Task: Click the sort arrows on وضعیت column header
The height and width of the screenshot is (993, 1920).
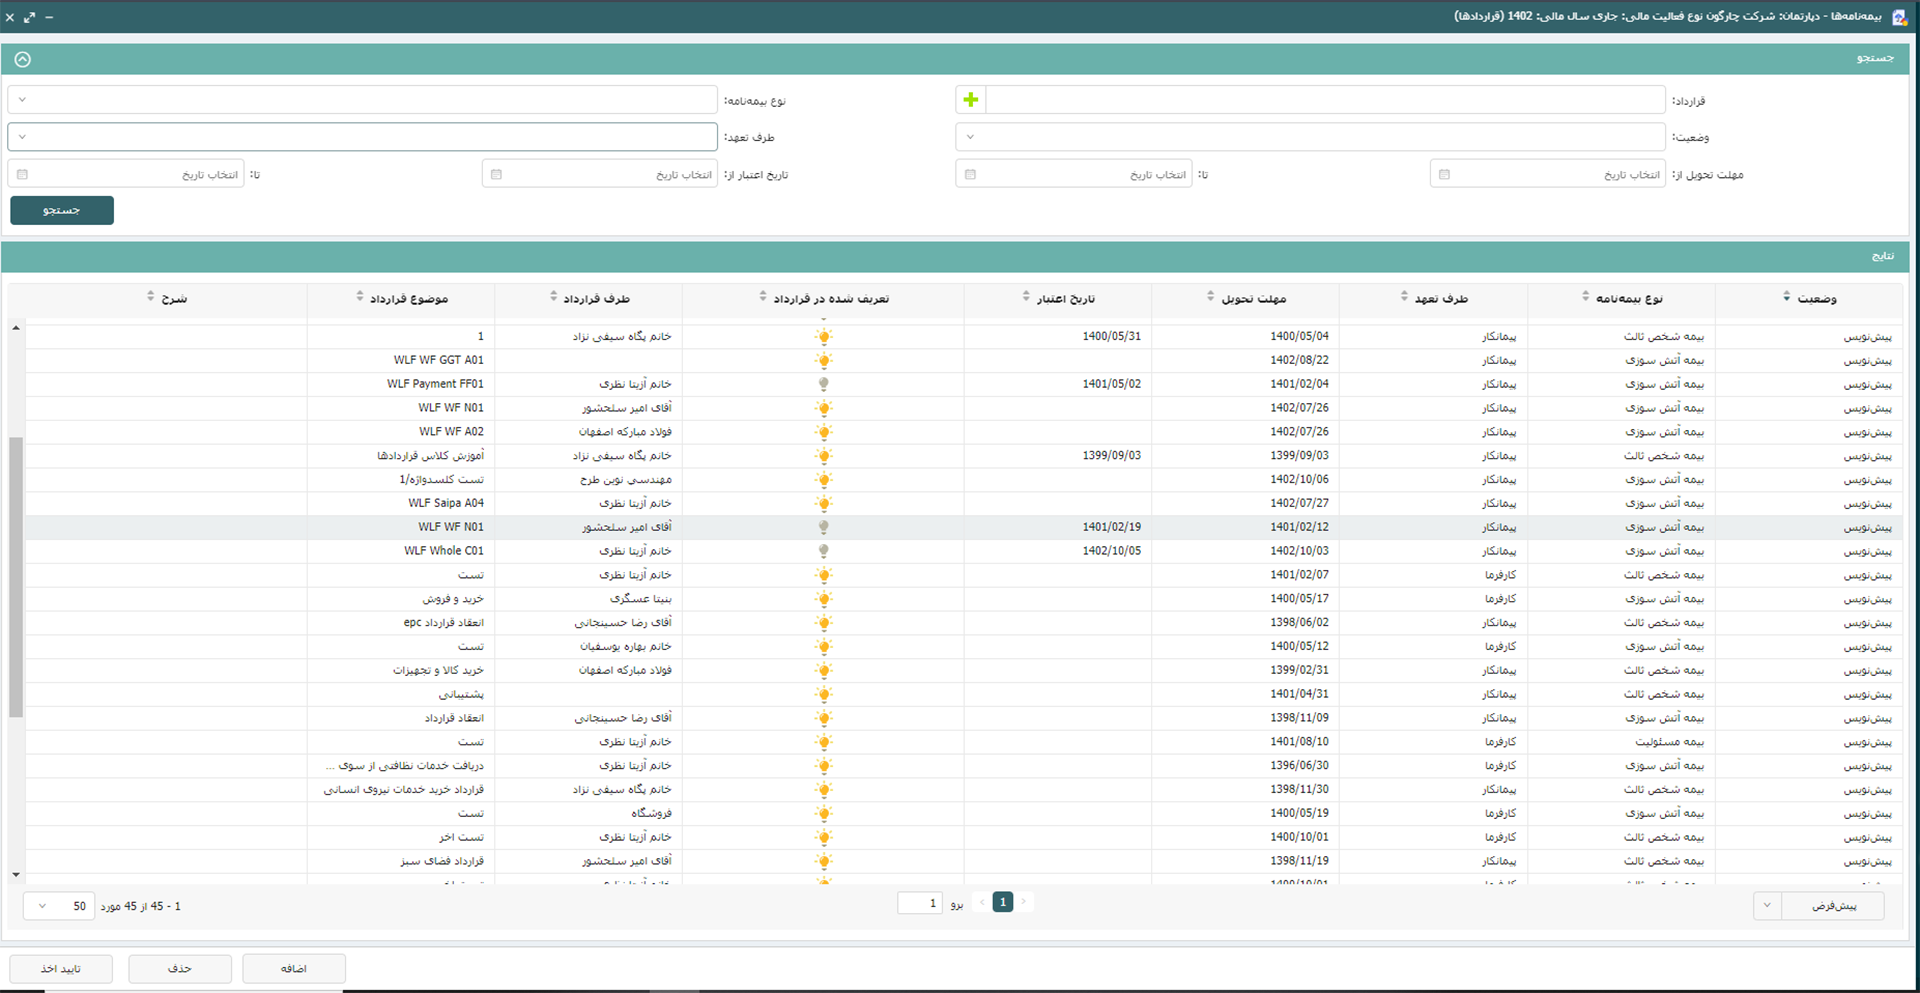Action: [1786, 297]
